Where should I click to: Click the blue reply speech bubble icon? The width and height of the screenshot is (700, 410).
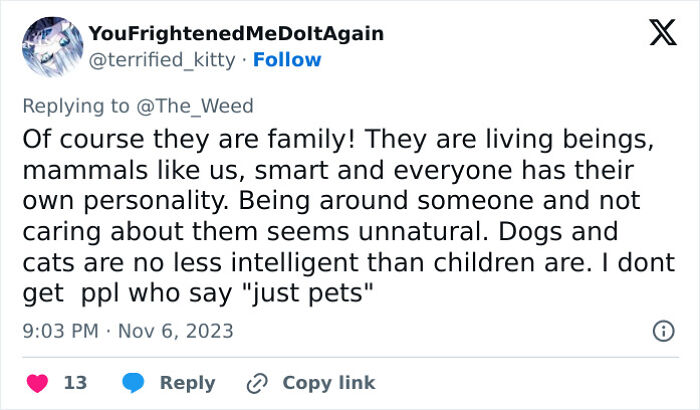click(135, 383)
